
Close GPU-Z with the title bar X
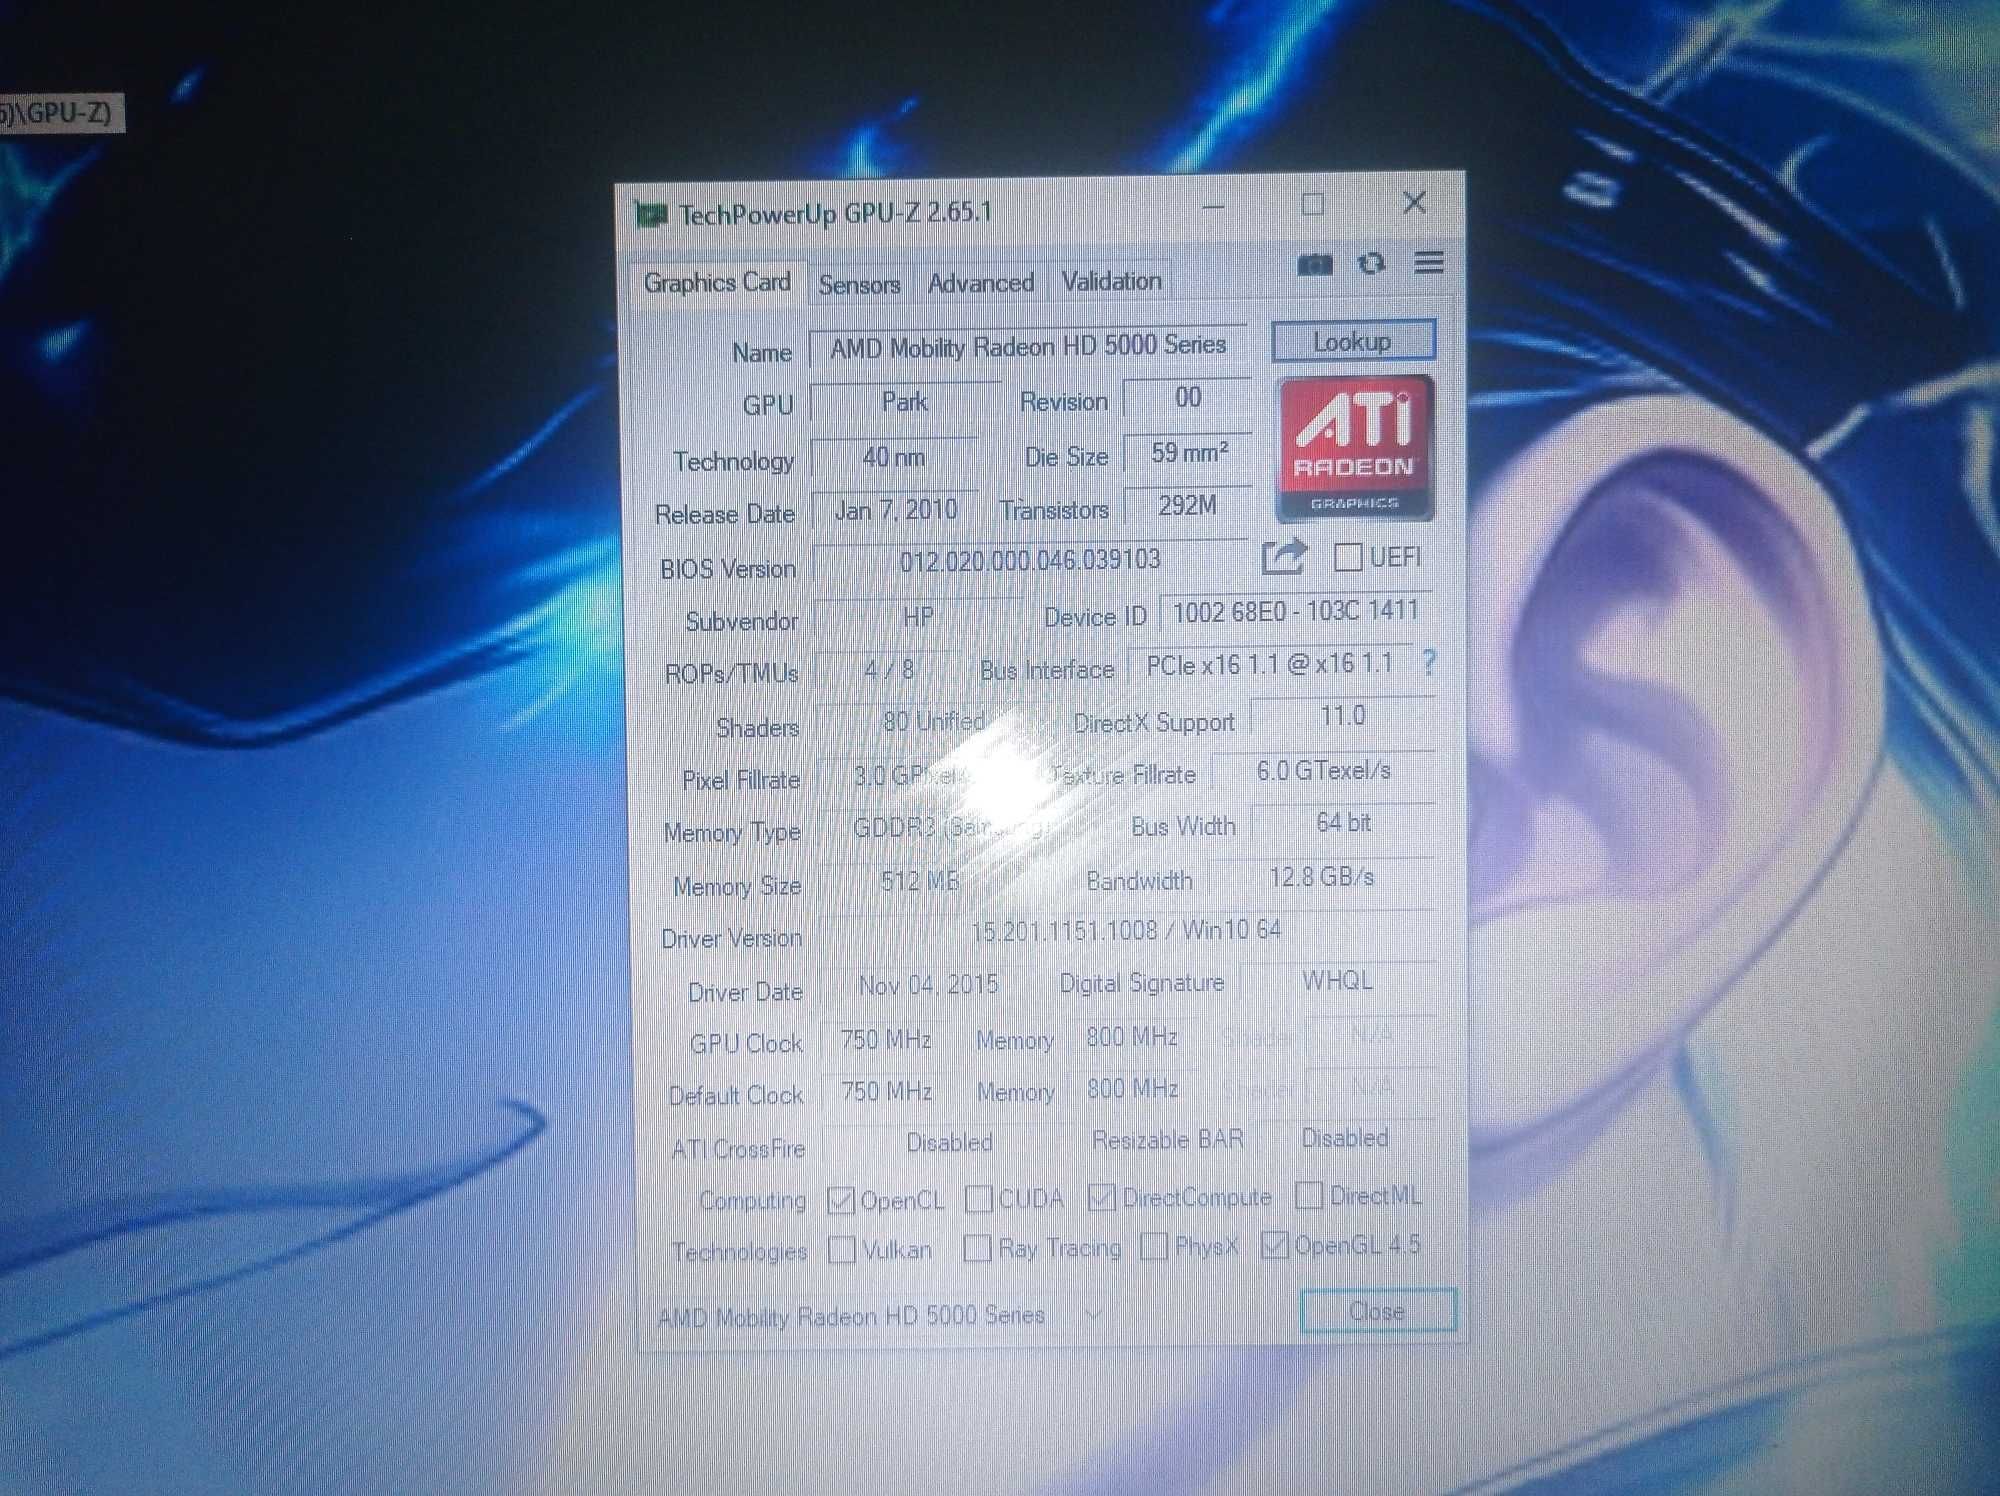(x=1414, y=203)
